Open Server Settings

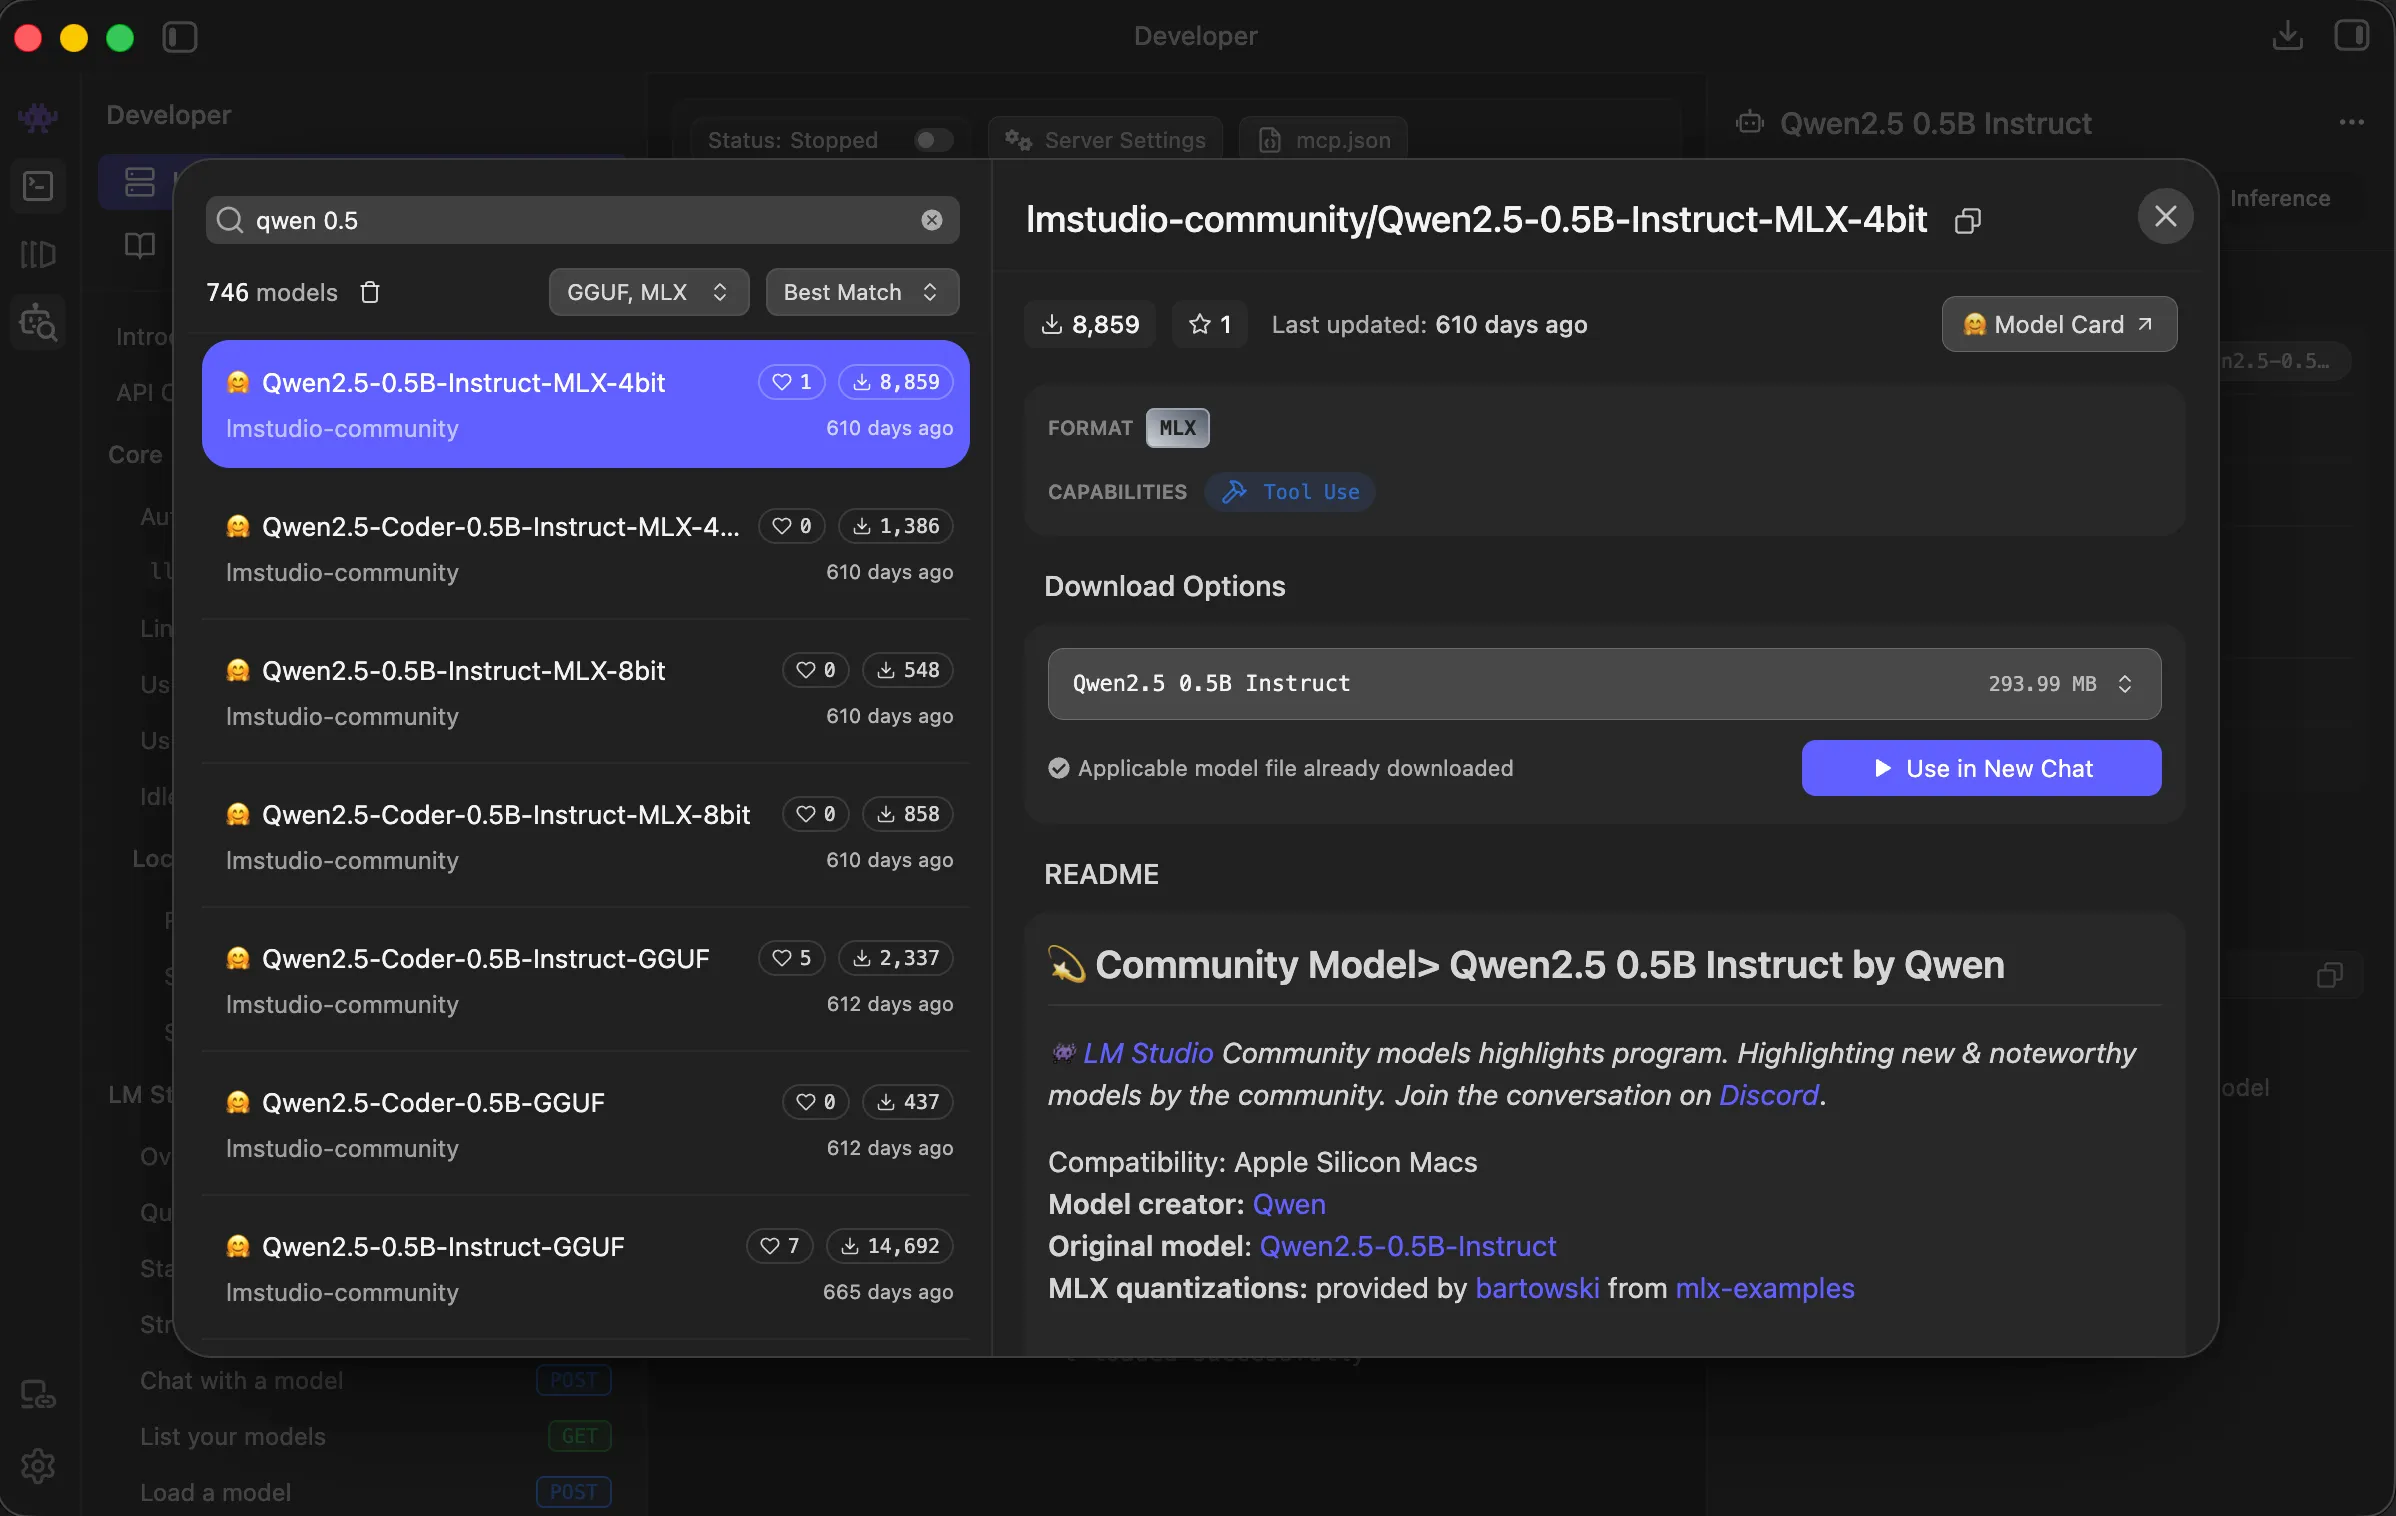click(x=1105, y=140)
